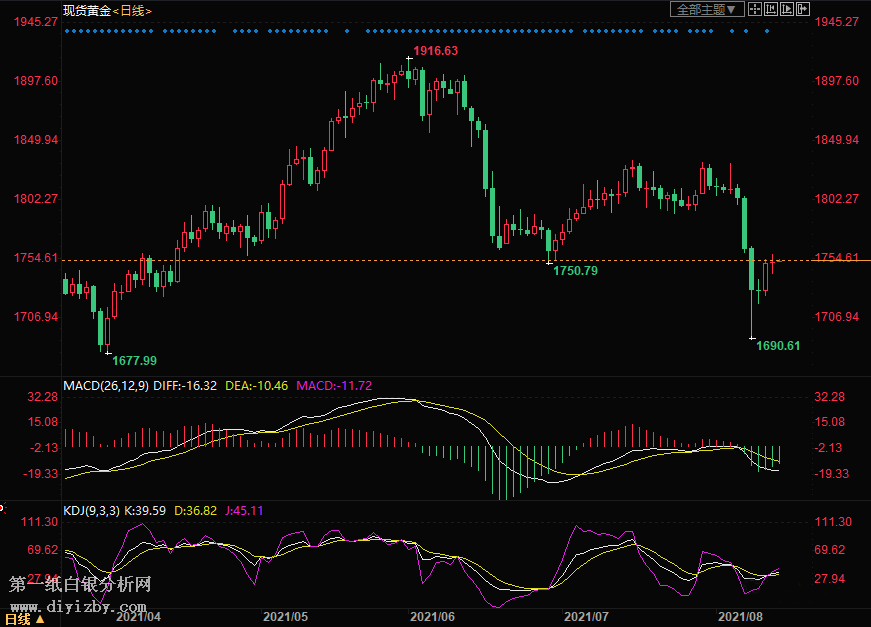Click the price range measurement icon

click(x=770, y=9)
